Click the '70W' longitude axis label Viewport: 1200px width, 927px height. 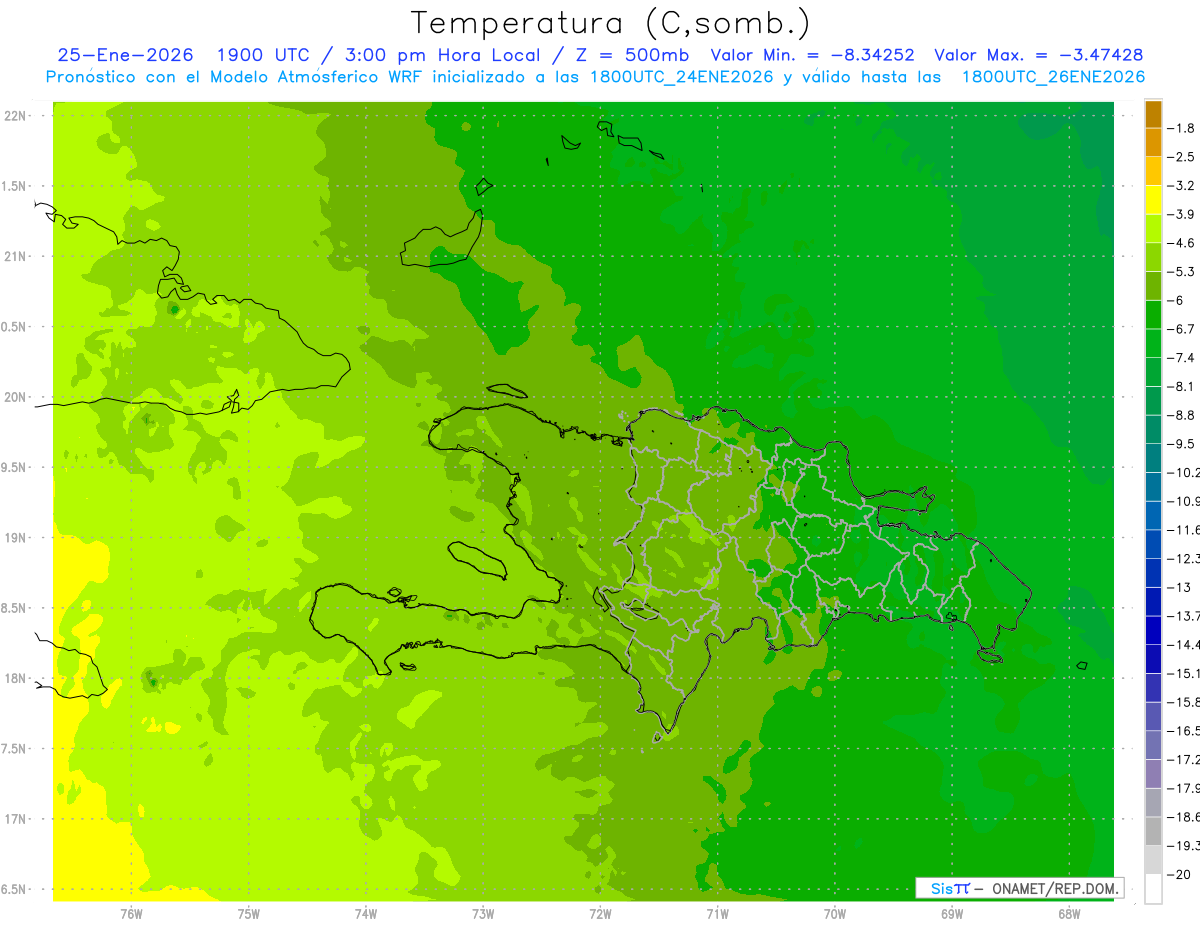(x=834, y=913)
